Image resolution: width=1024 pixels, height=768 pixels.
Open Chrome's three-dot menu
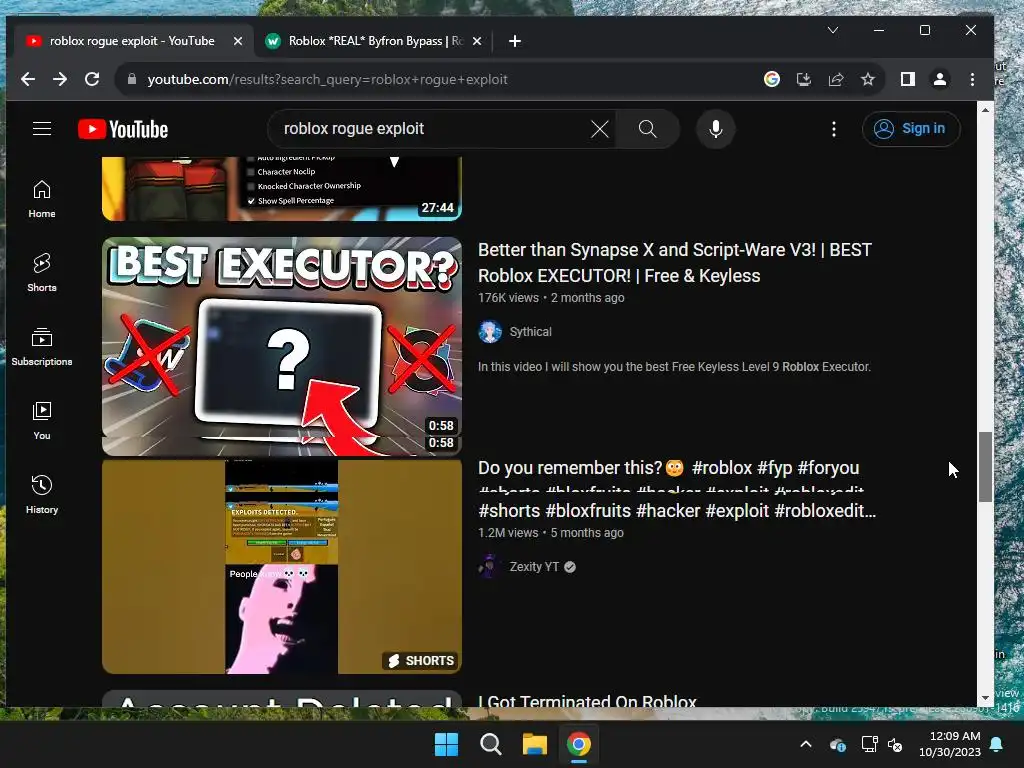coord(972,79)
